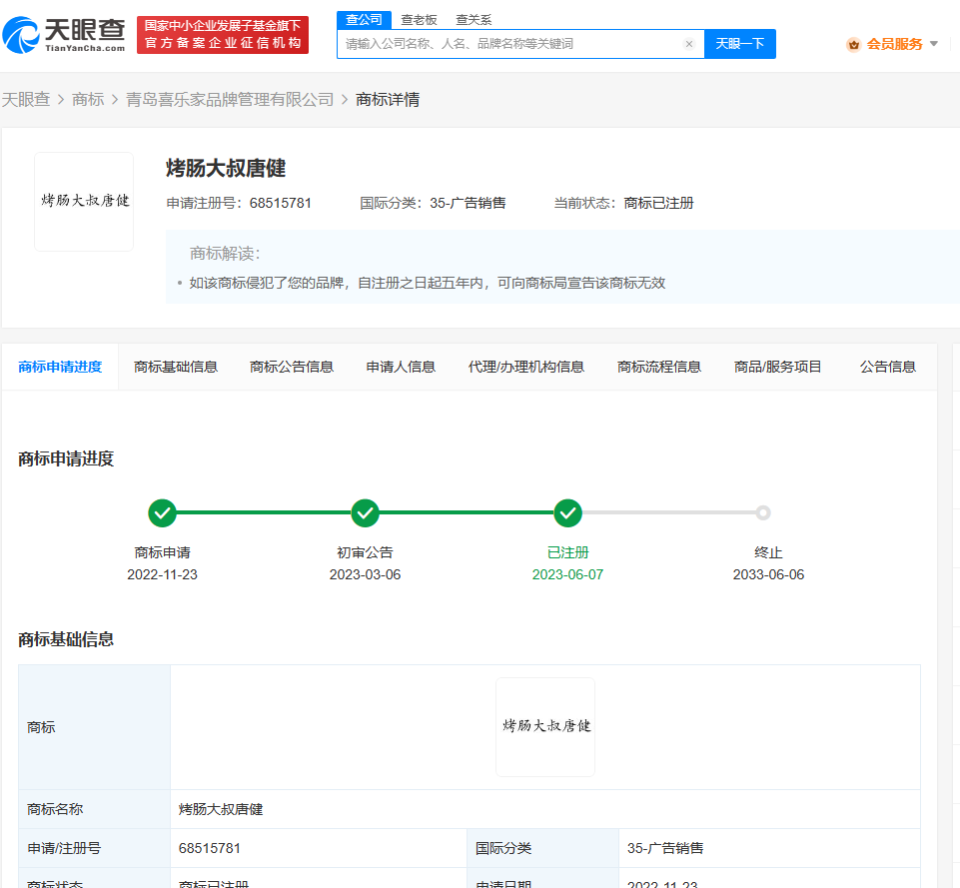Open the 公告信息 section dropdown tab
The image size is (960, 888).
point(888,366)
